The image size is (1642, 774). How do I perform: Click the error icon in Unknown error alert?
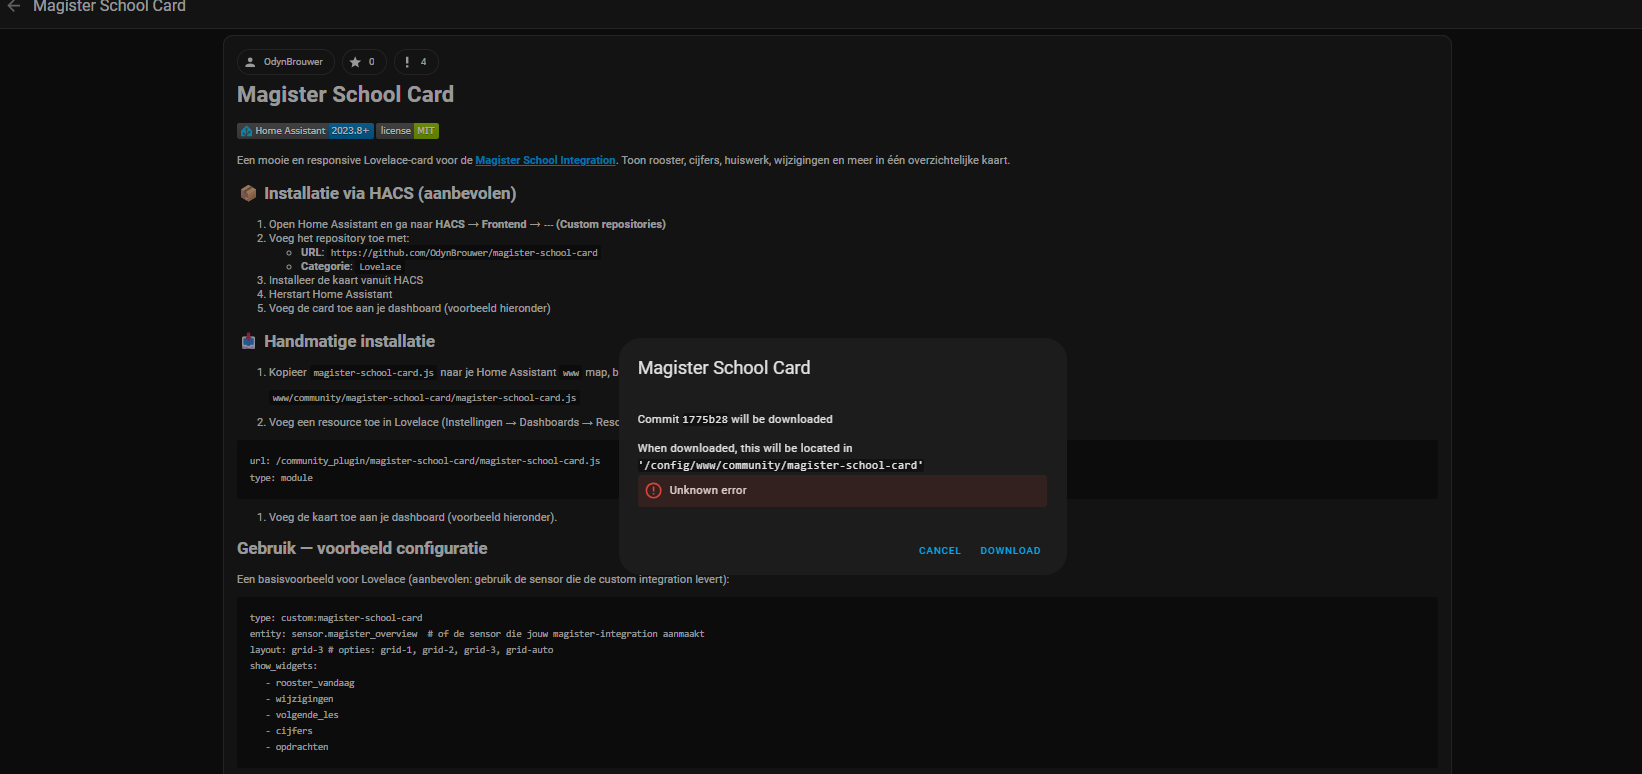(x=653, y=490)
